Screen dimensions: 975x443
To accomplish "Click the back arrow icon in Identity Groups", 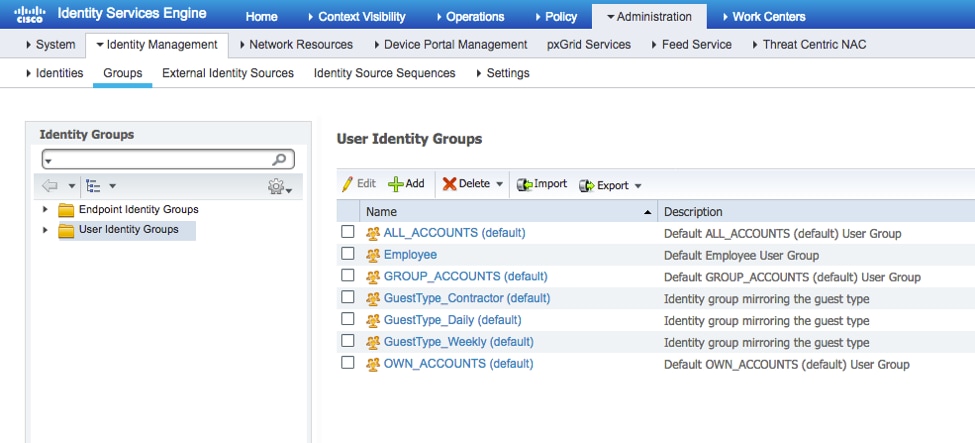I will [x=51, y=186].
